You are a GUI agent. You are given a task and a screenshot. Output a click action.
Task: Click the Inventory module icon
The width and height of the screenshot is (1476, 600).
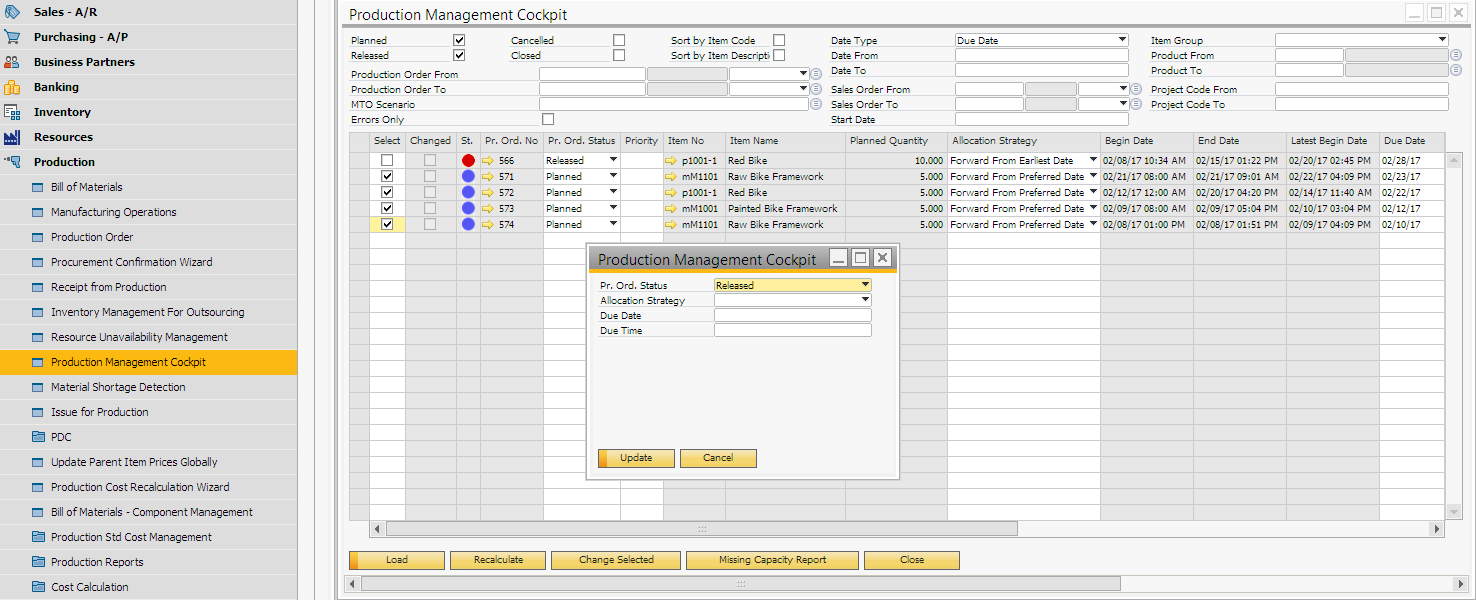tap(12, 112)
